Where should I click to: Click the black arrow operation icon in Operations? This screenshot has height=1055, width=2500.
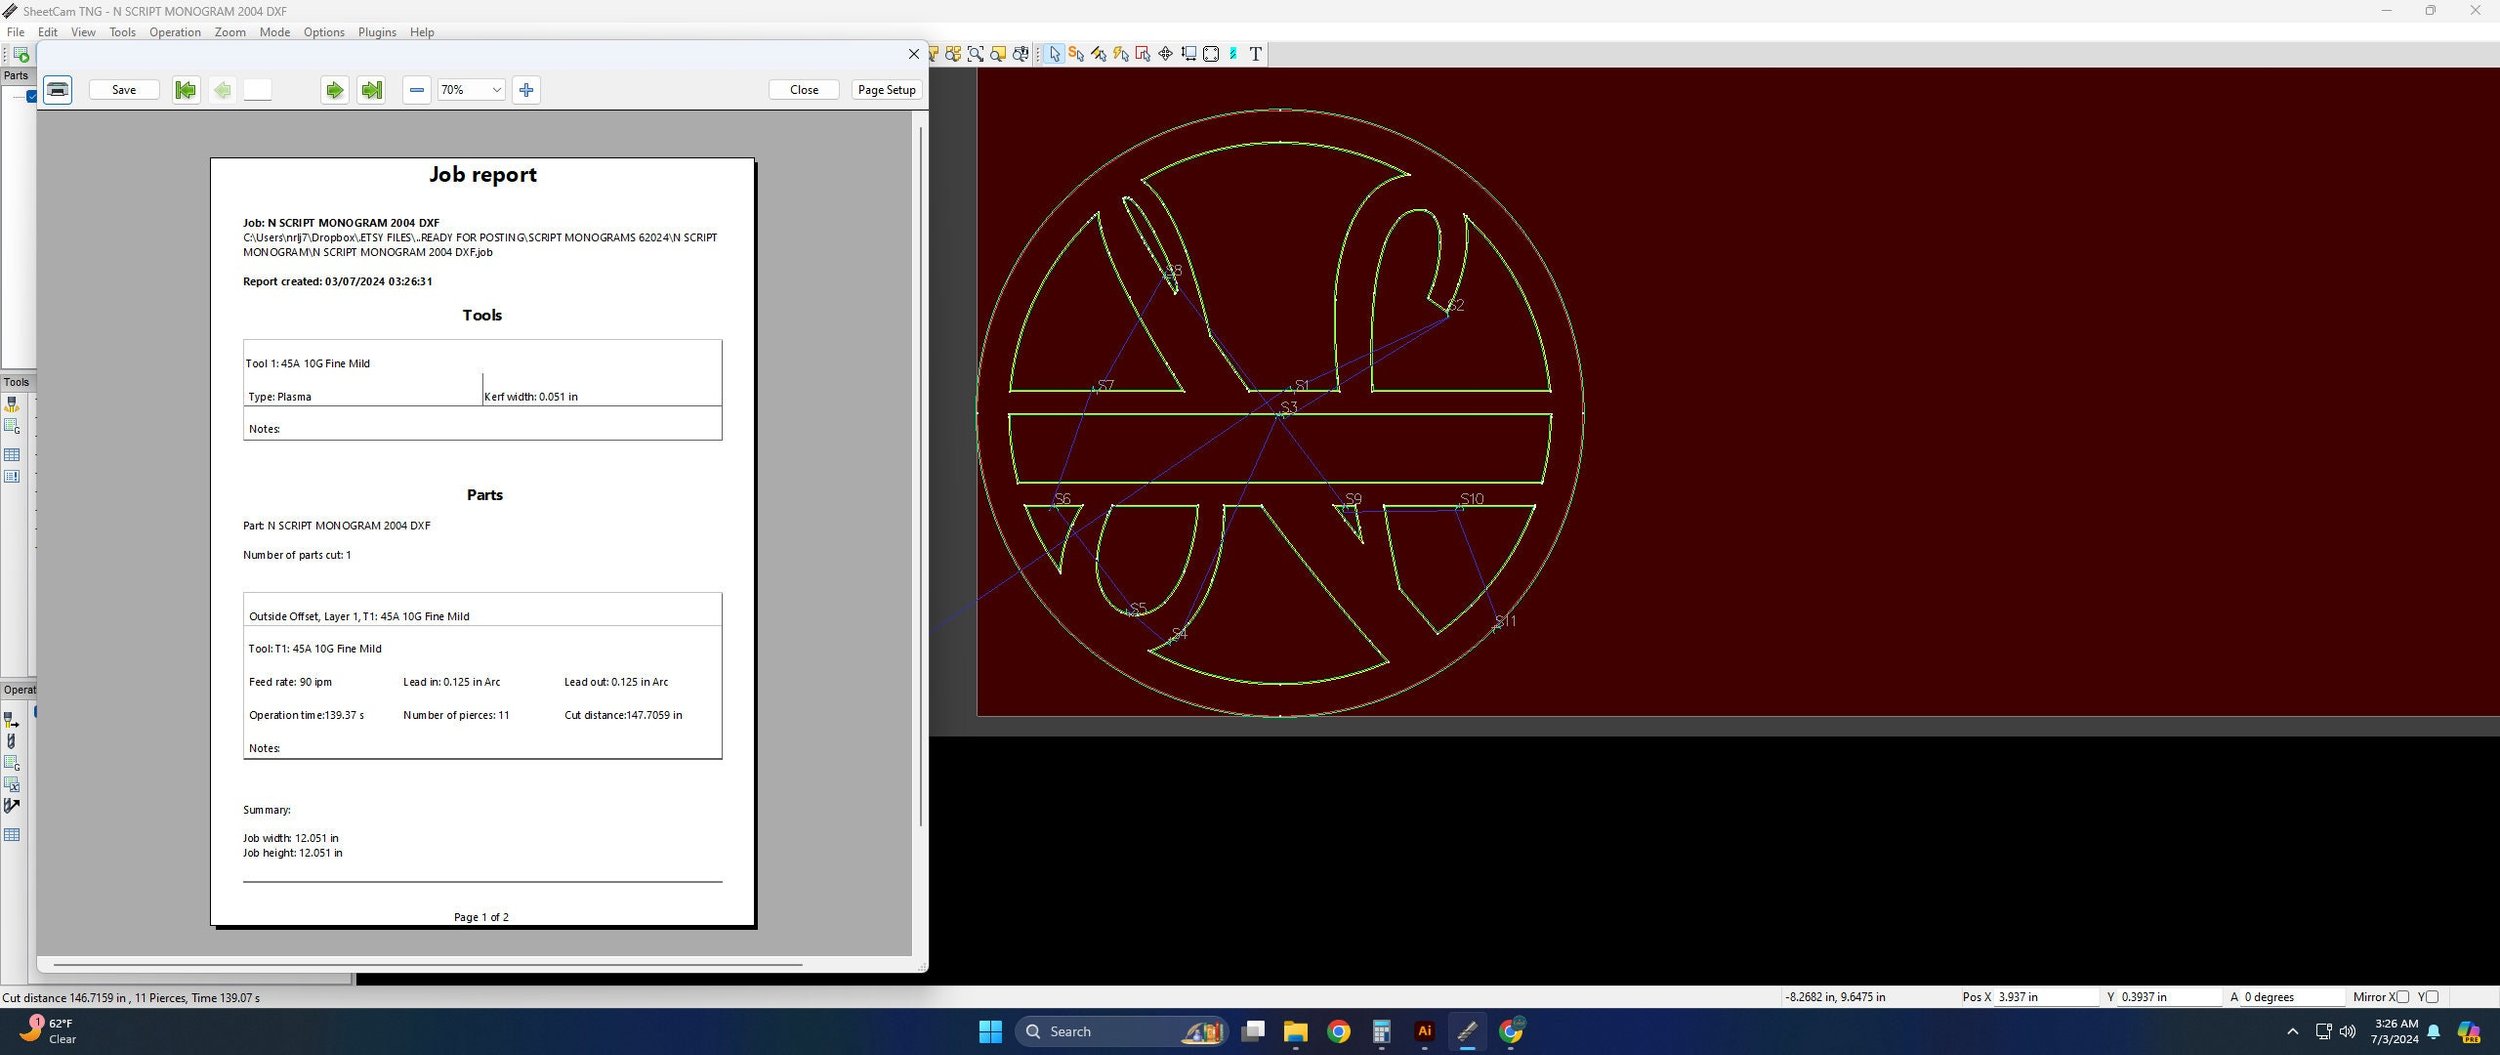(12, 806)
